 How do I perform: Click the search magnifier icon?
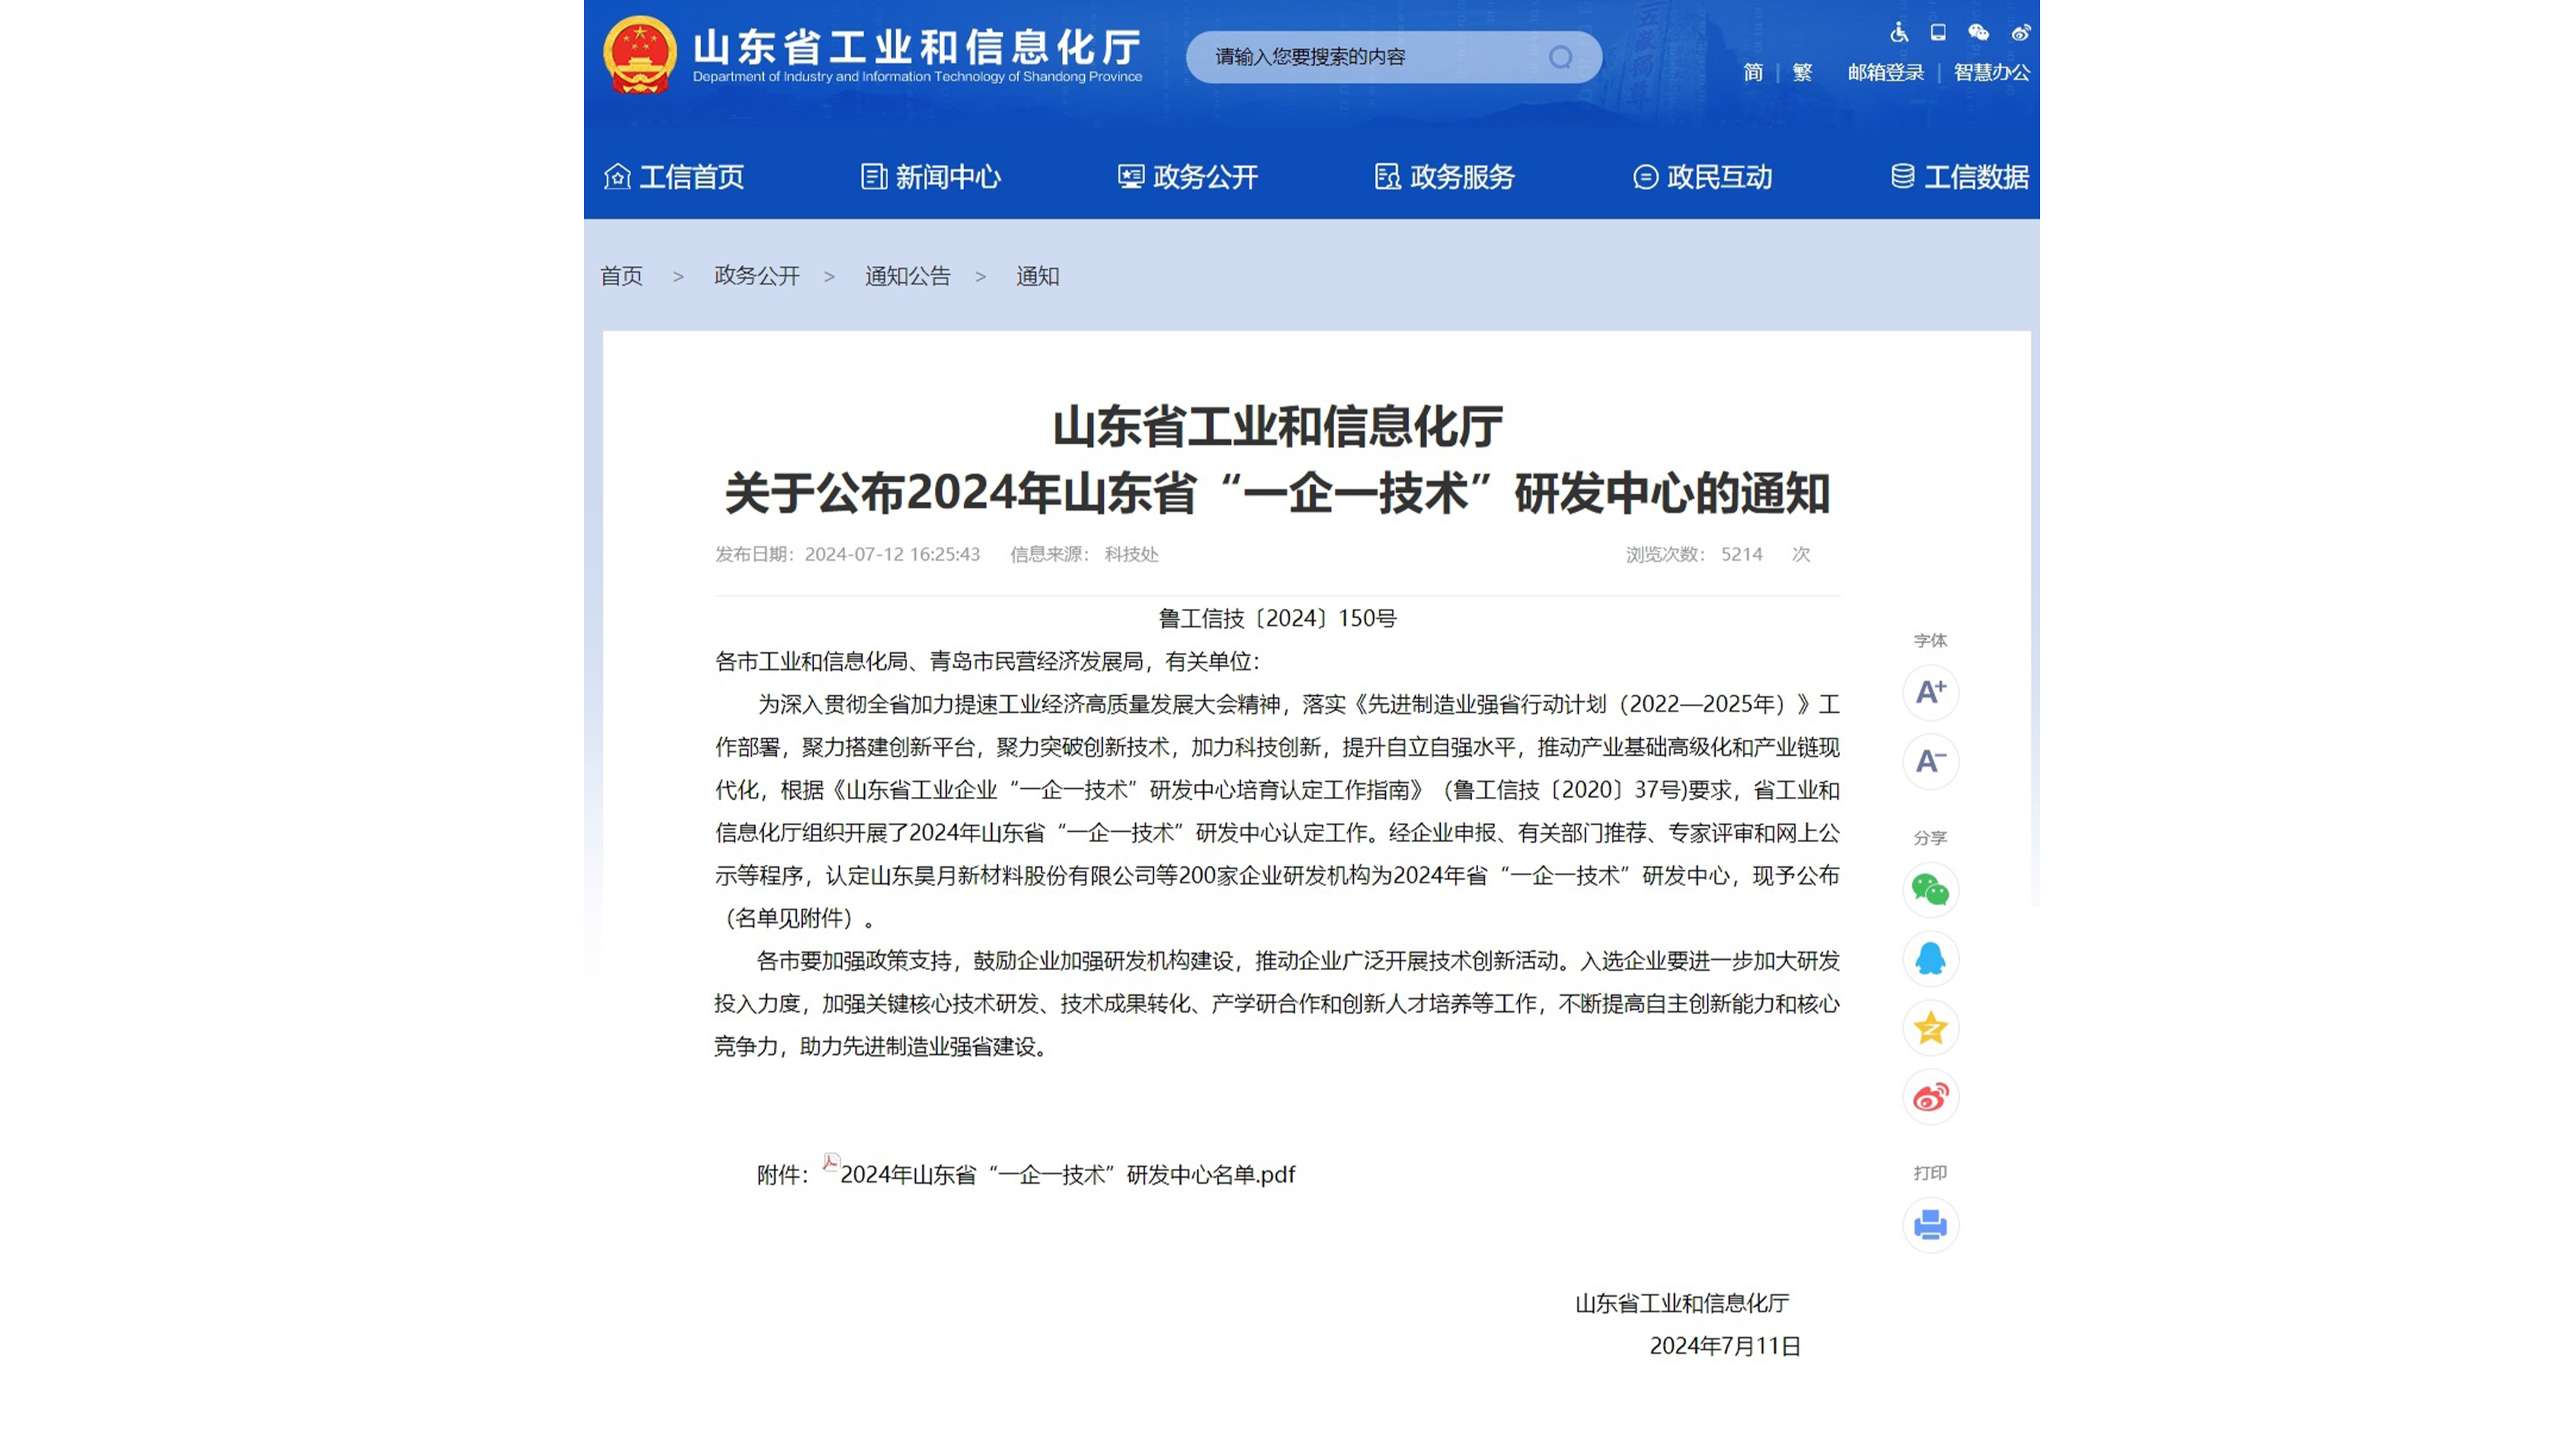1560,57
